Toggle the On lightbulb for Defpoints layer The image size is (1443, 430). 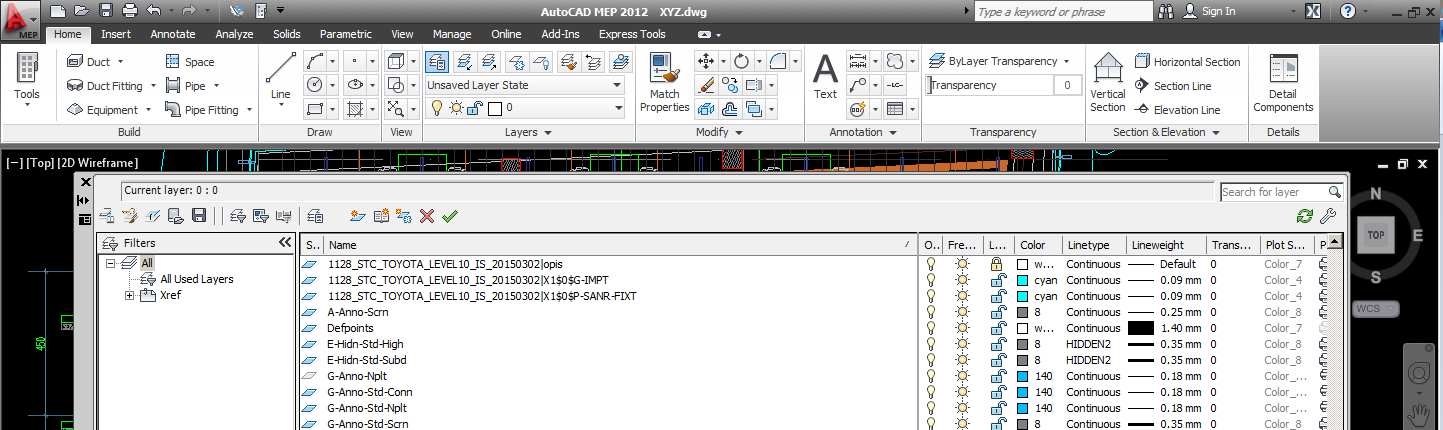[931, 328]
